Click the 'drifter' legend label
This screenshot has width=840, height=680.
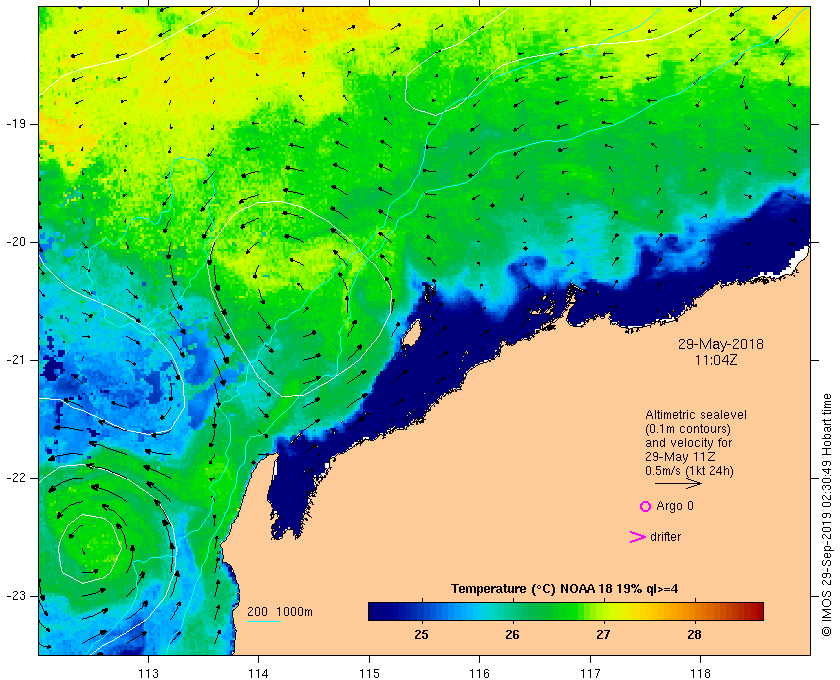[x=665, y=537]
